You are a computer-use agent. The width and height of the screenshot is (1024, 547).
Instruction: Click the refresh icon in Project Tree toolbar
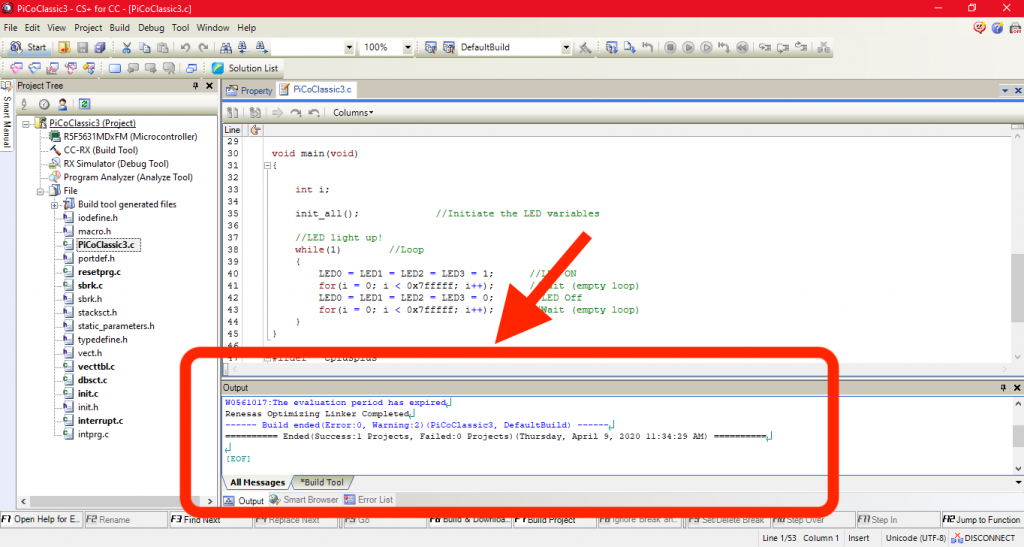pos(84,104)
